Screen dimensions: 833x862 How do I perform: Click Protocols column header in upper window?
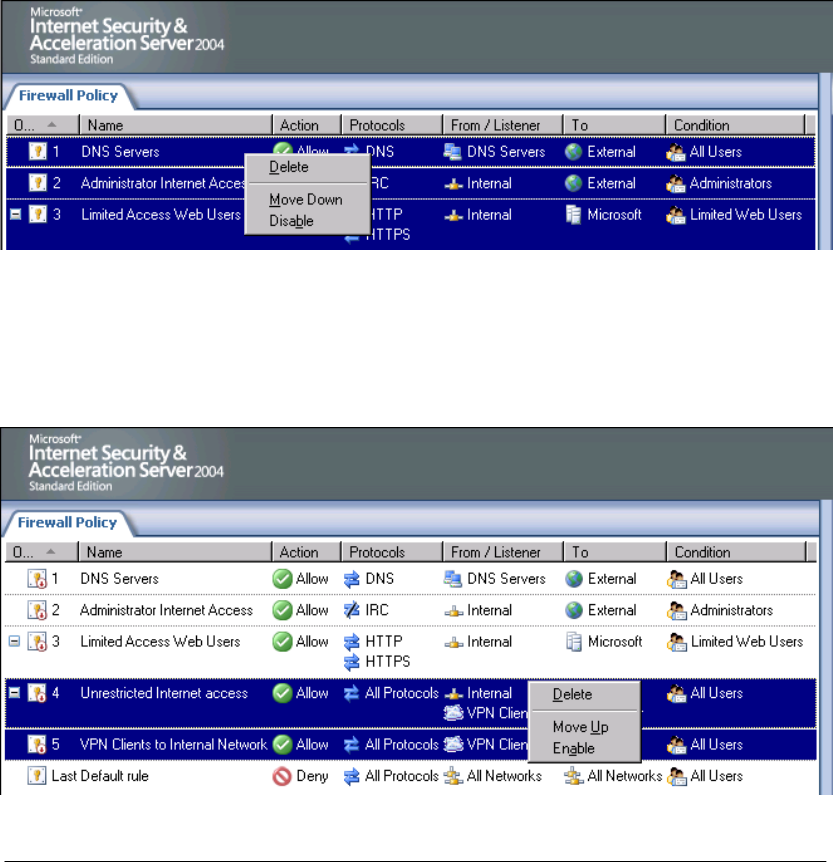coord(392,125)
